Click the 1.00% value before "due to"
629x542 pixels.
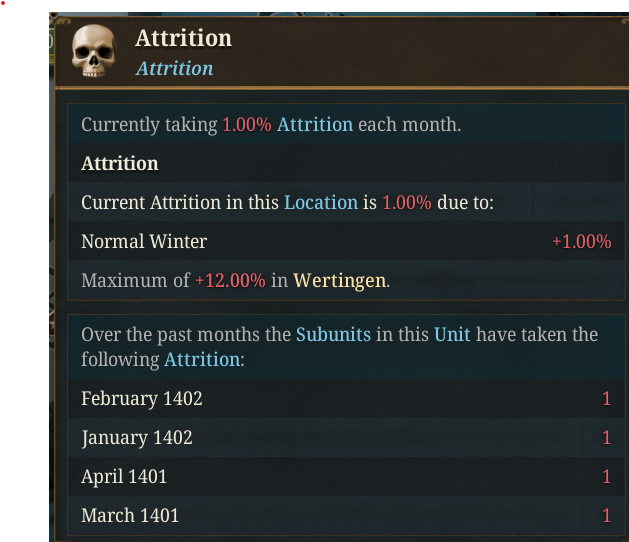tap(407, 202)
